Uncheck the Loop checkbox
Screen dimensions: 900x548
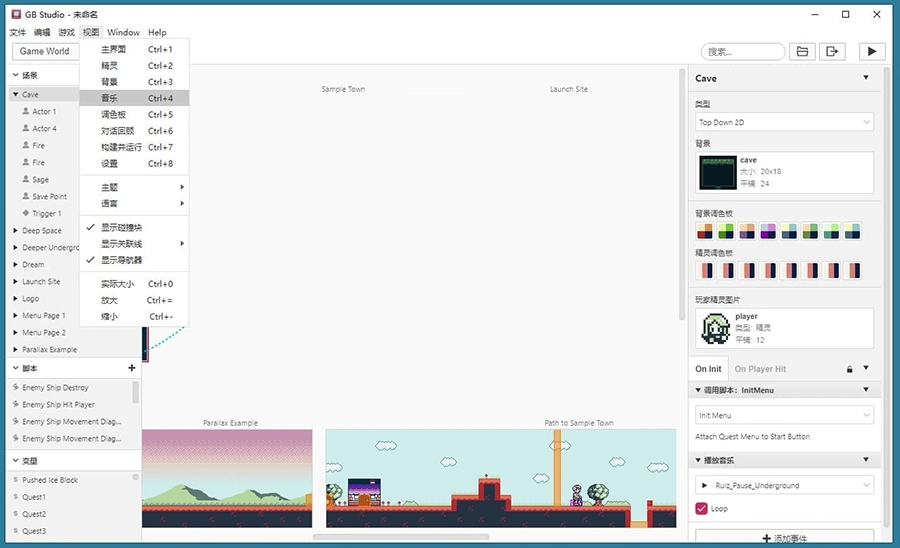coord(702,509)
